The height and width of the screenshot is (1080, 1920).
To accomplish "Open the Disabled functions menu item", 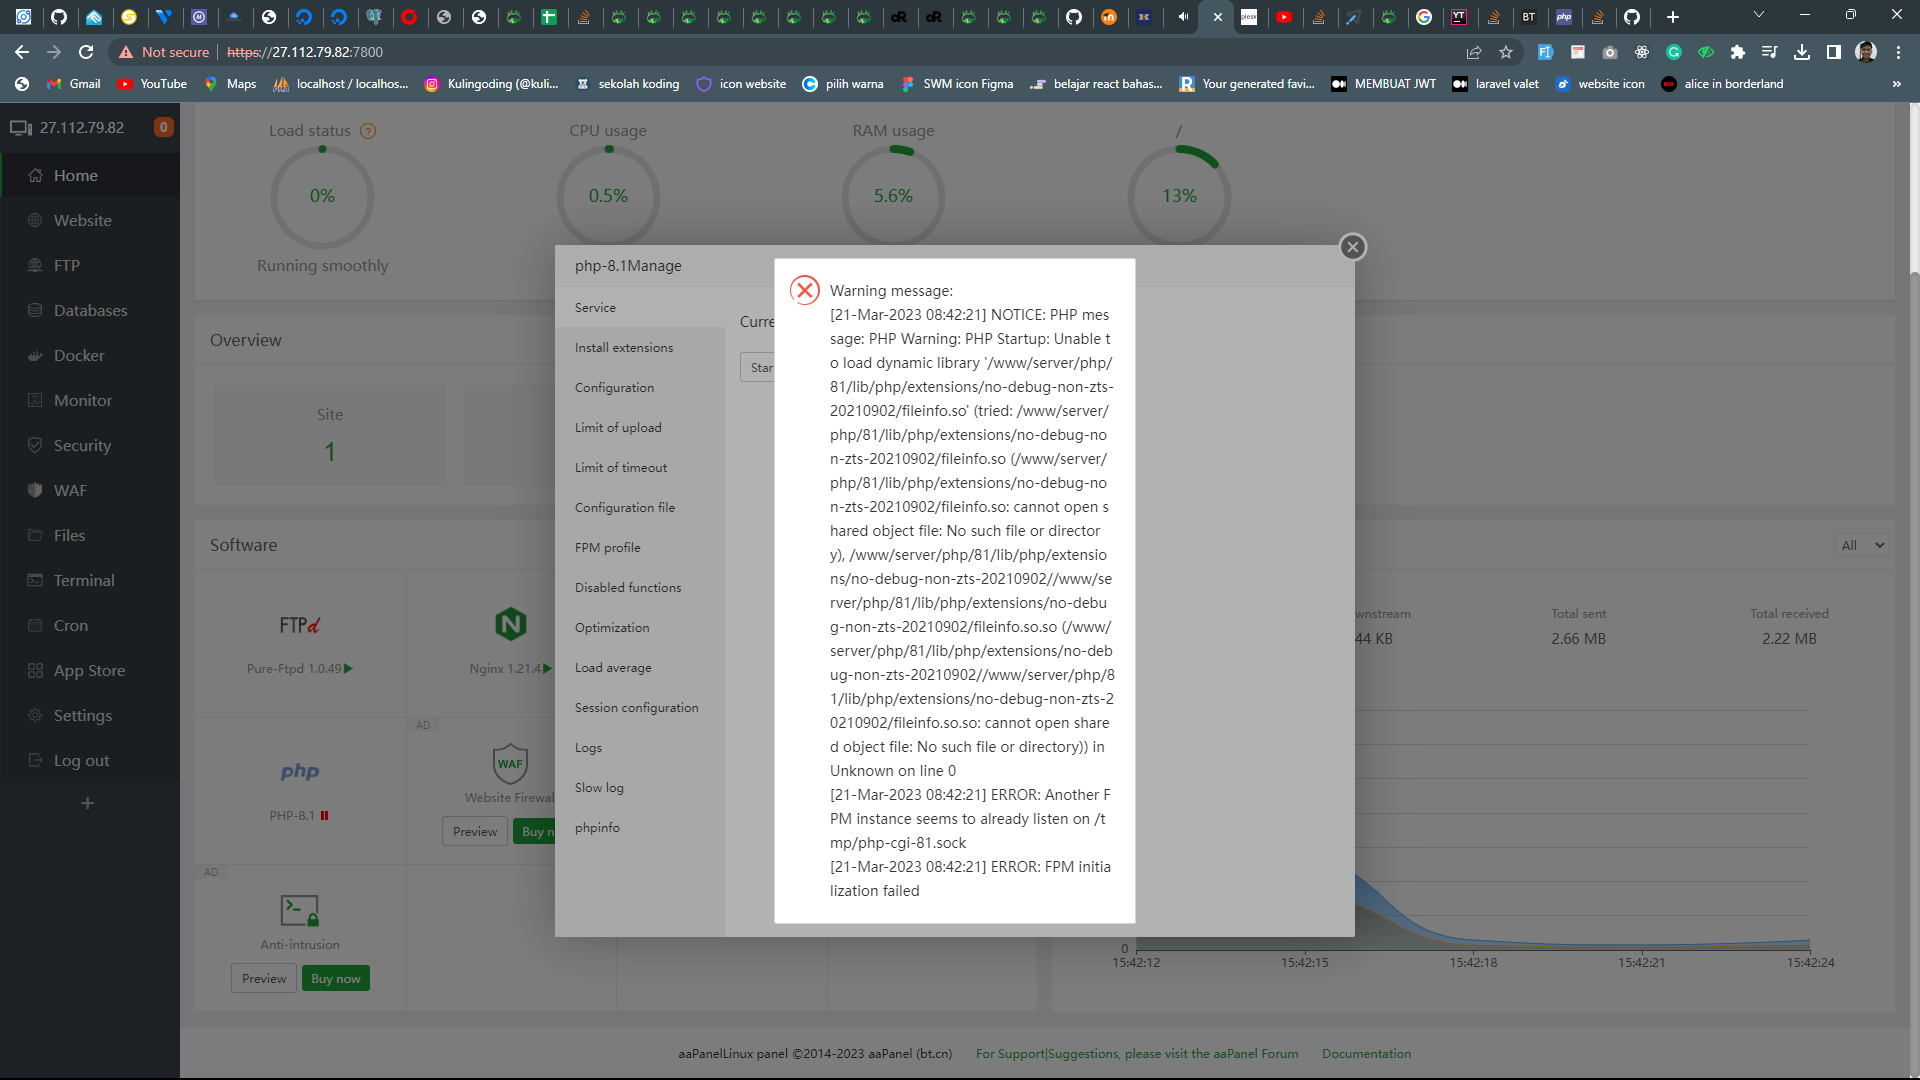I will [x=628, y=587].
